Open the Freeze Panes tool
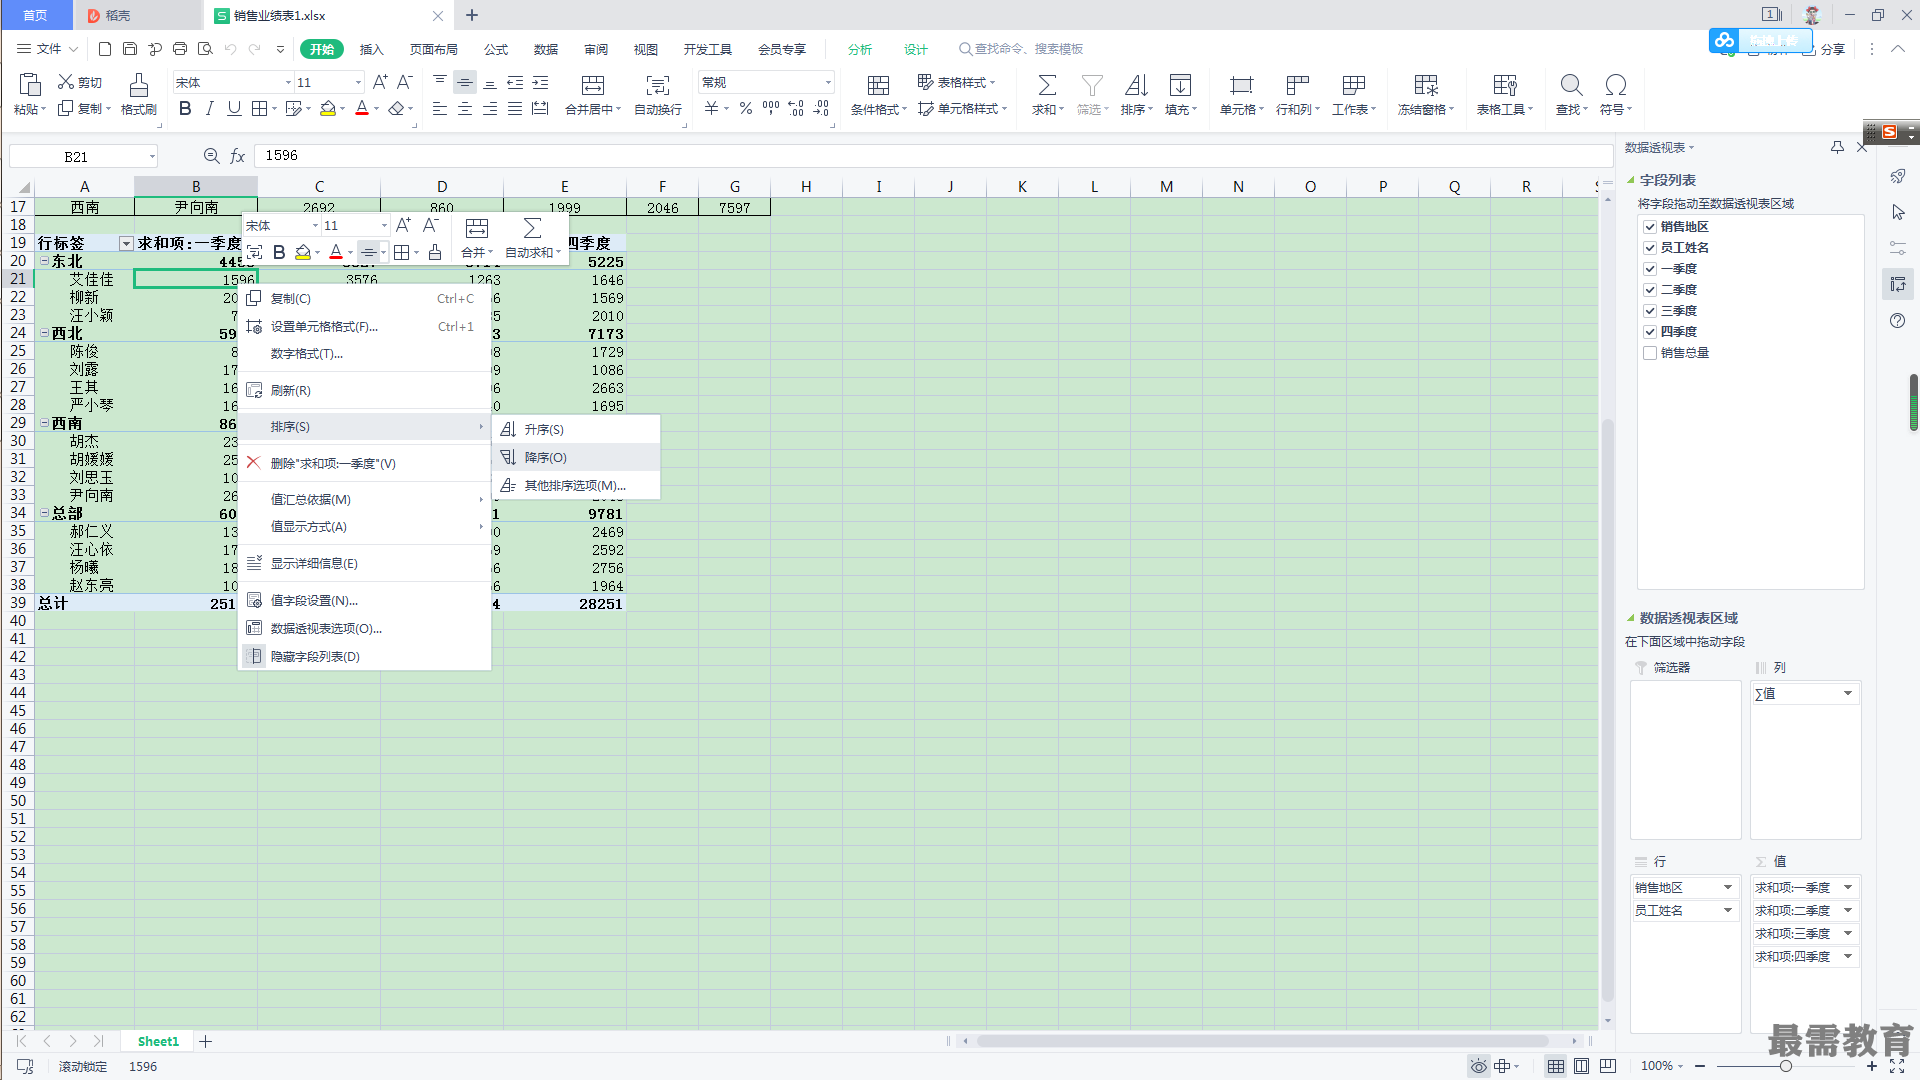This screenshot has width=1920, height=1080. click(x=1426, y=85)
